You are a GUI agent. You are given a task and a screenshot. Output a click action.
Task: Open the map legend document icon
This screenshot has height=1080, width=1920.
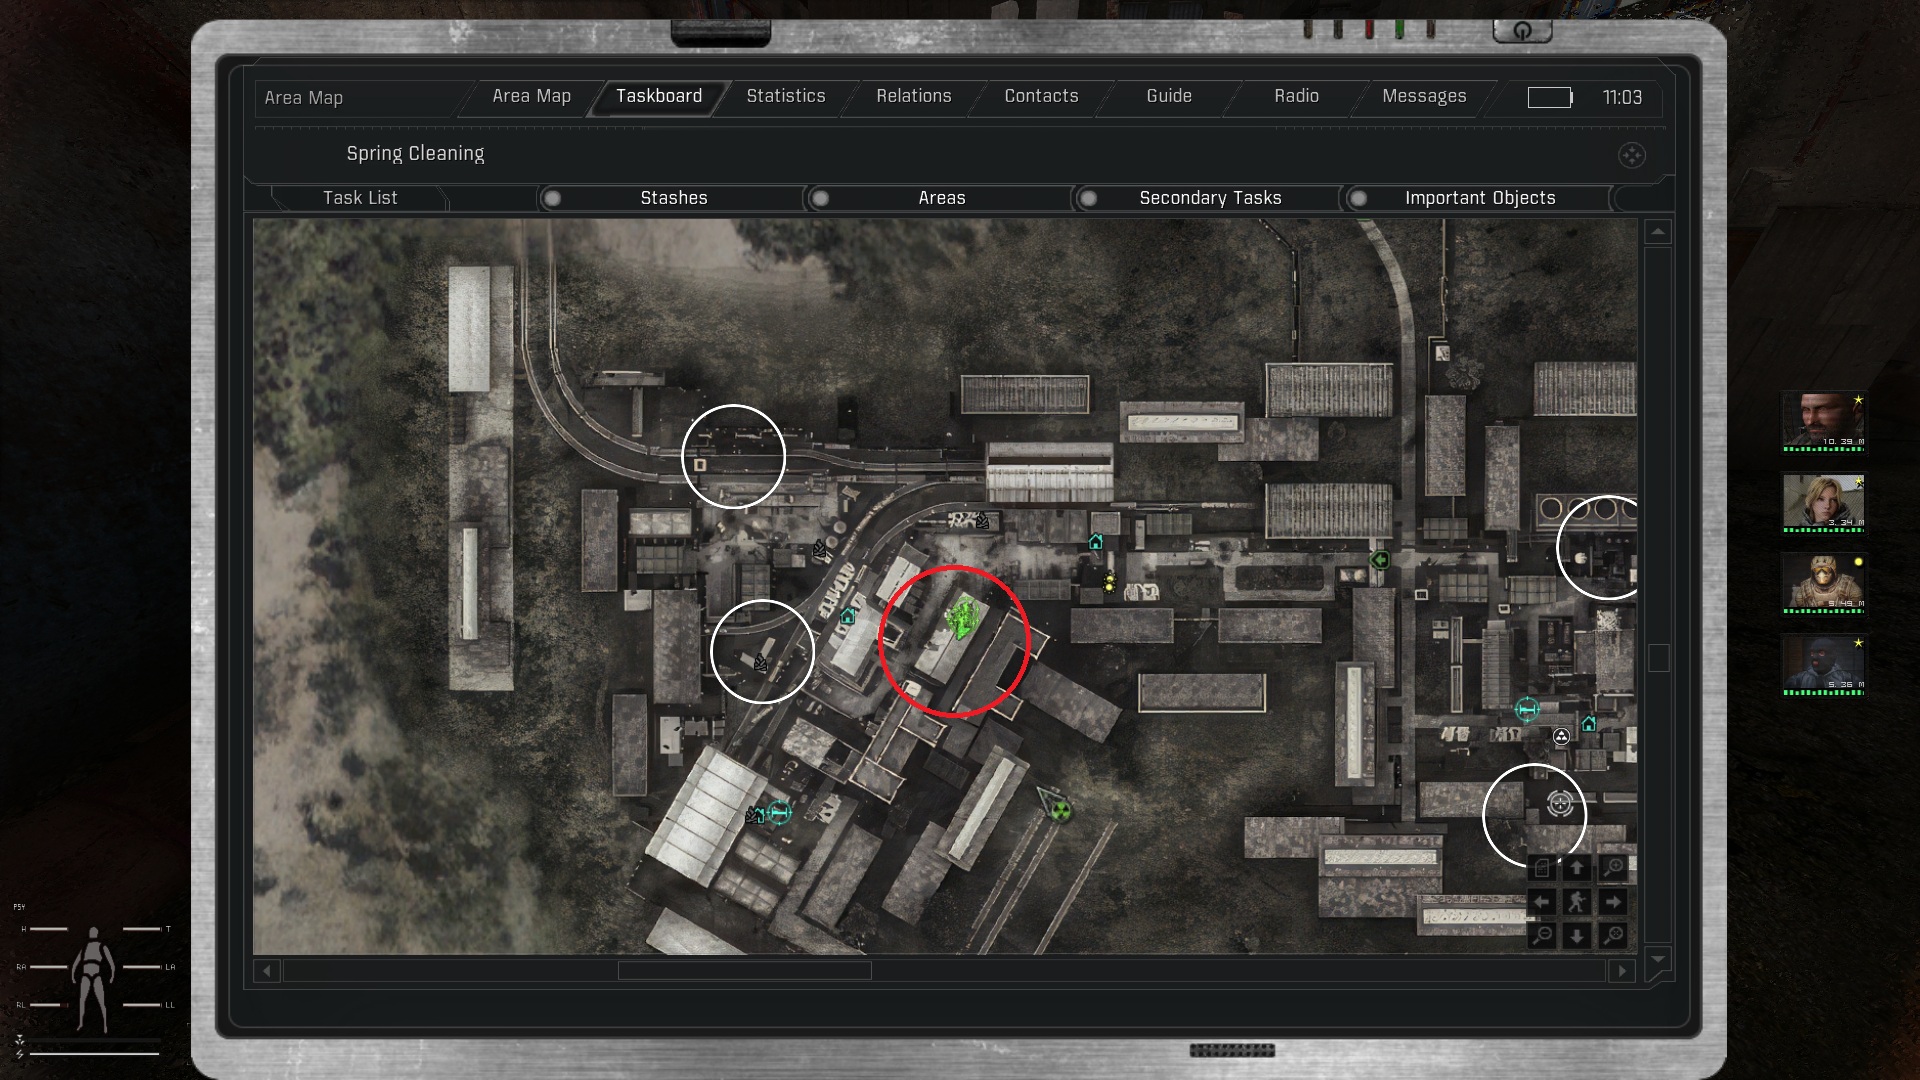(x=1543, y=868)
